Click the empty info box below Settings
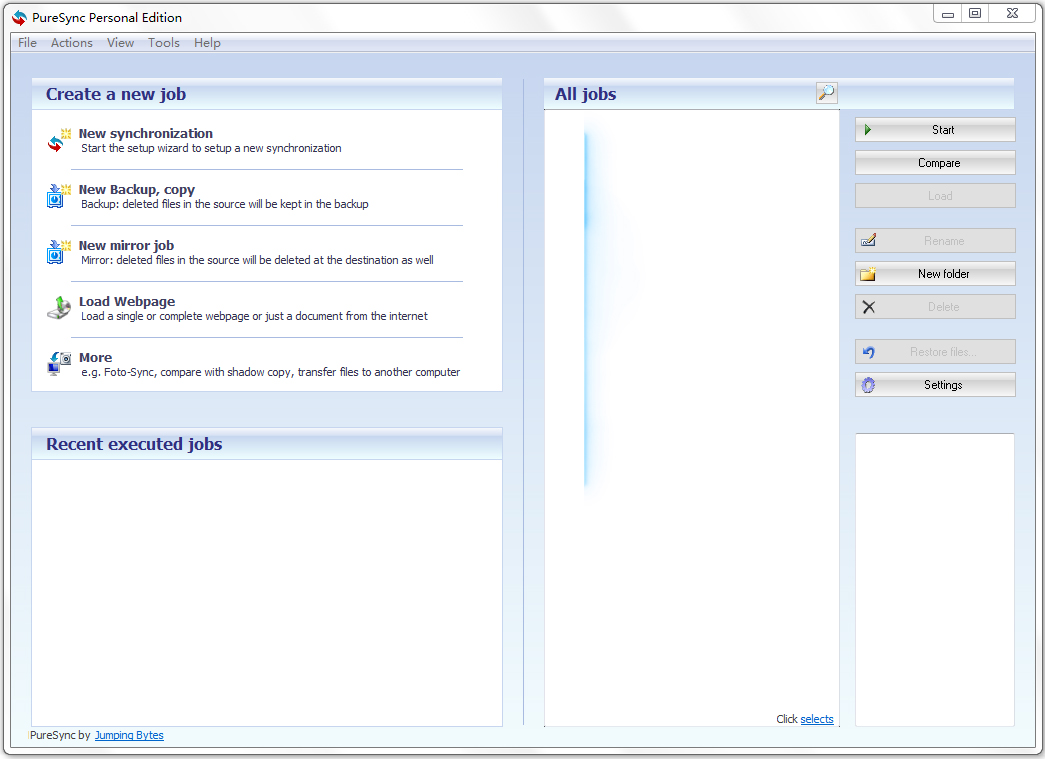The image size is (1045, 759). (934, 580)
